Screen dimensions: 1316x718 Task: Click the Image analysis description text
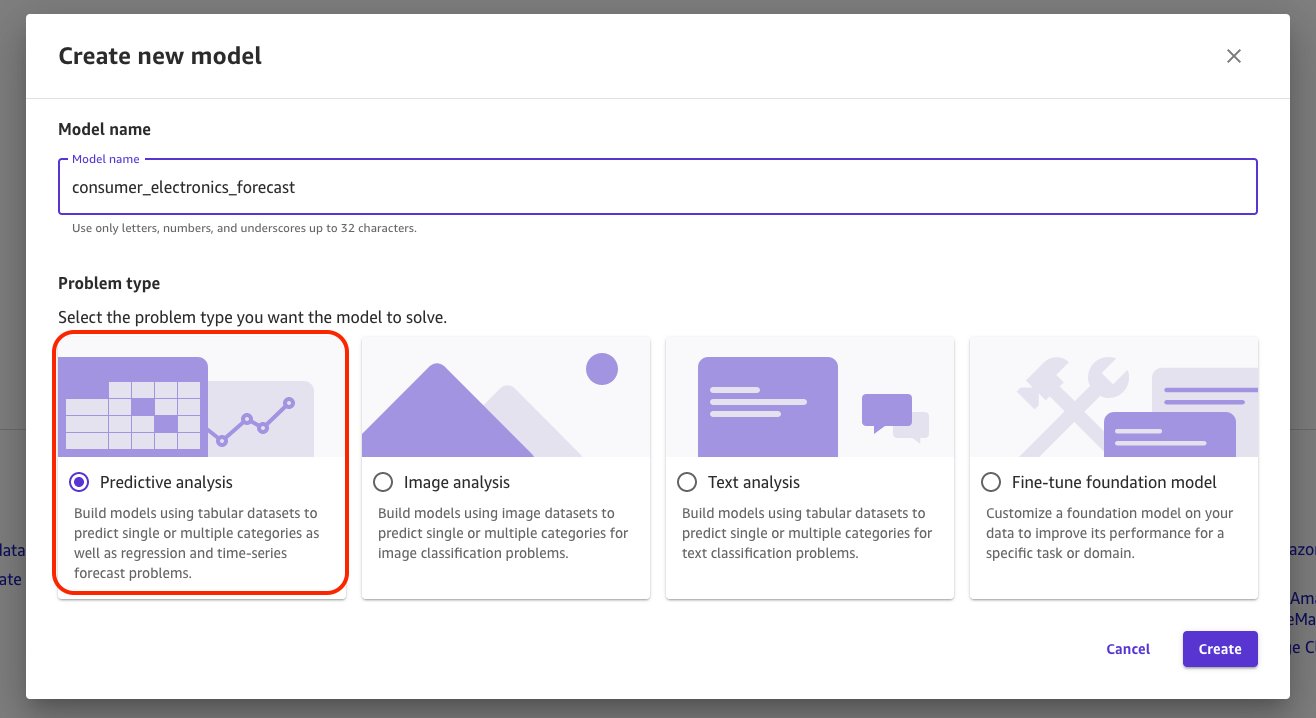(503, 533)
